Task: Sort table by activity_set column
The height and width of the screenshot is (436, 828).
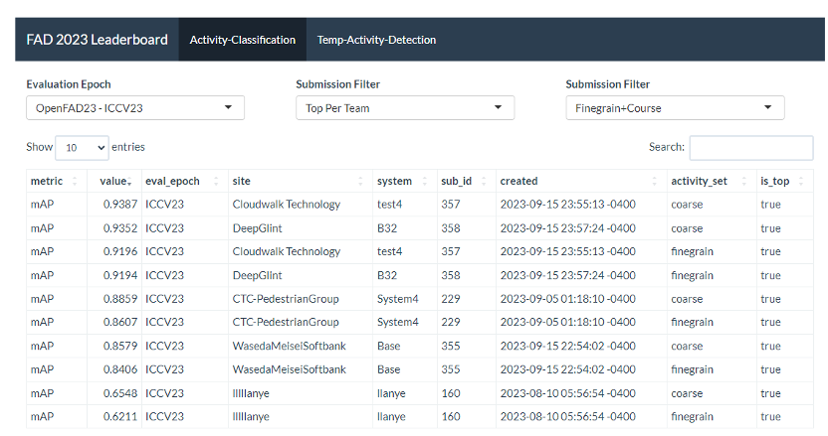Action: pos(712,181)
